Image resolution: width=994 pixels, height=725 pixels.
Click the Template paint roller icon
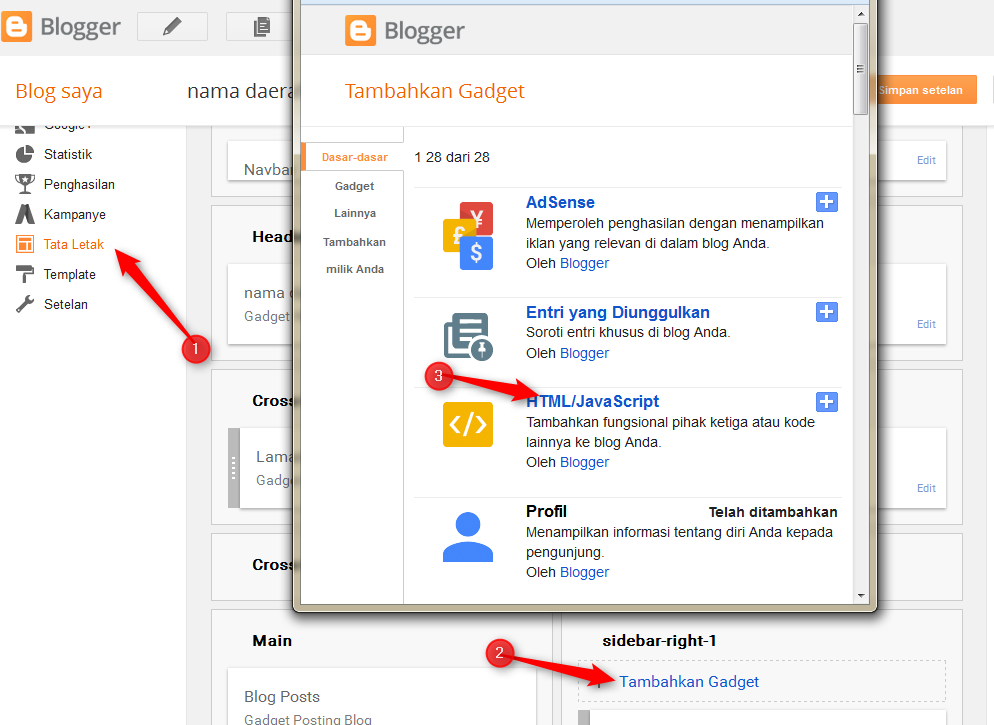(25, 274)
